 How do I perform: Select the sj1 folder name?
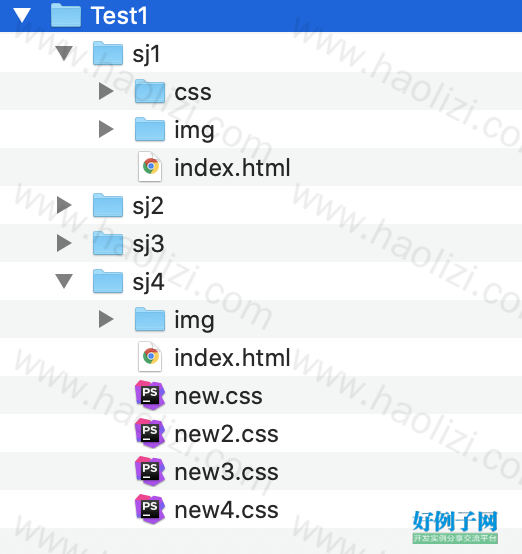[x=146, y=55]
